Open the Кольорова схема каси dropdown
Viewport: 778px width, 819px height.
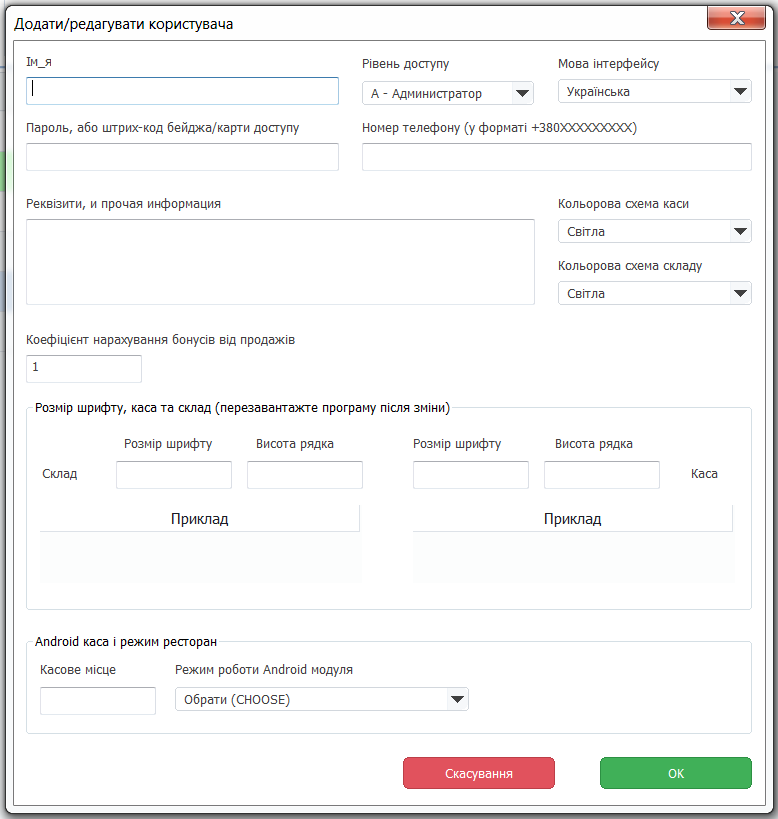coord(654,231)
